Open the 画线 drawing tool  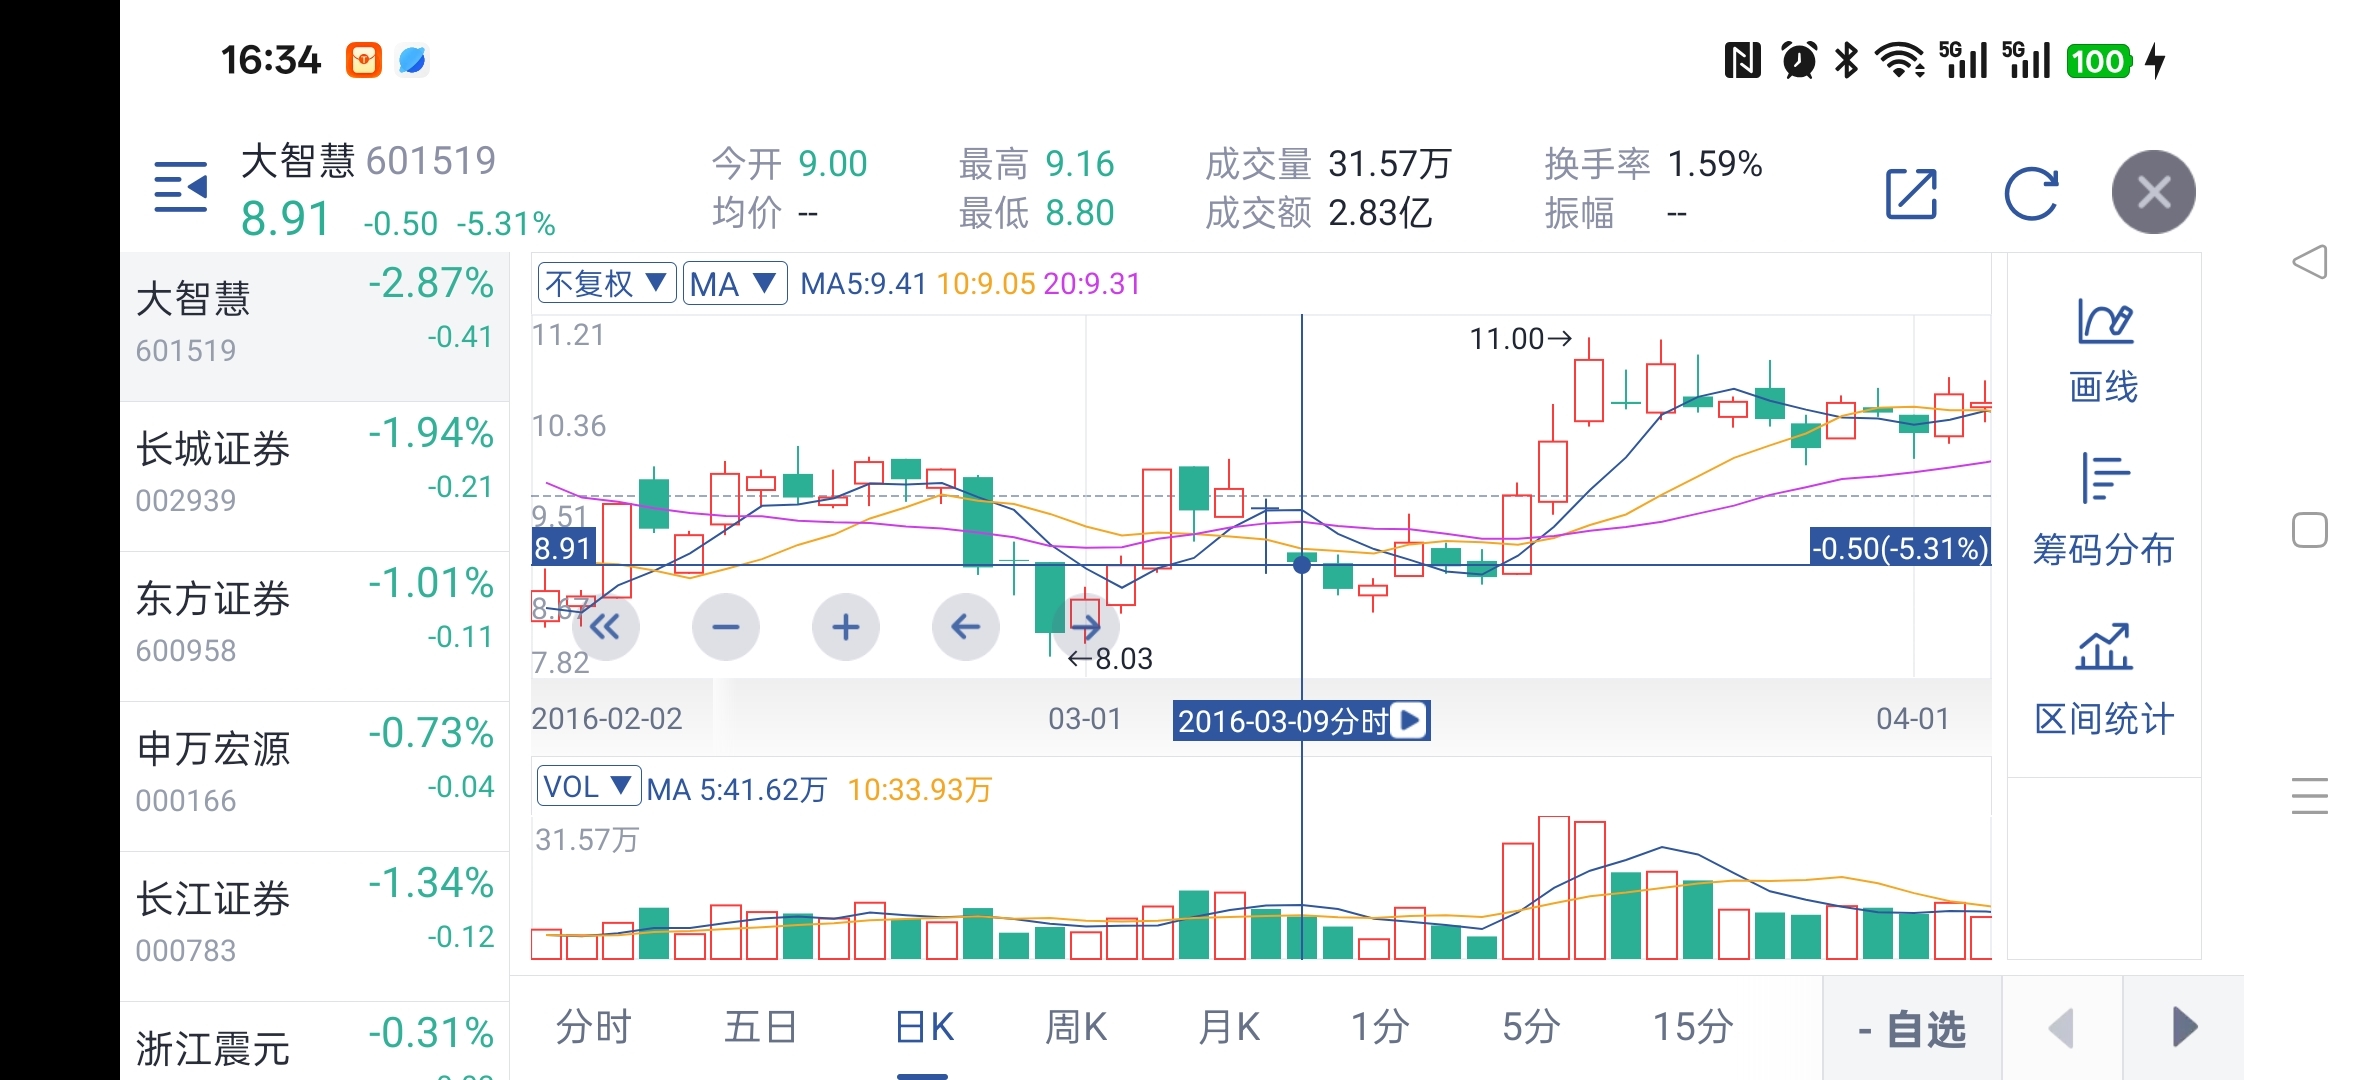coord(2103,352)
